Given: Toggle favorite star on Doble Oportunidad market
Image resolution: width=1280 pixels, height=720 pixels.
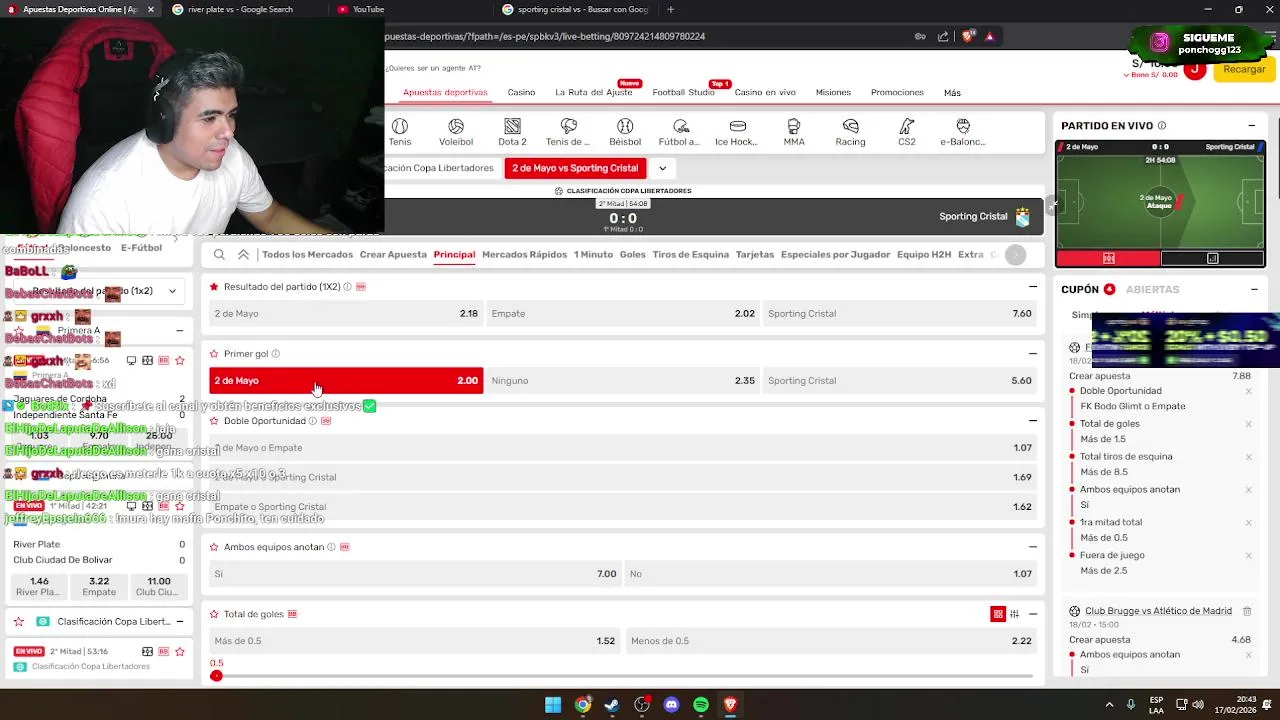Looking at the screenshot, I should pyautogui.click(x=214, y=421).
